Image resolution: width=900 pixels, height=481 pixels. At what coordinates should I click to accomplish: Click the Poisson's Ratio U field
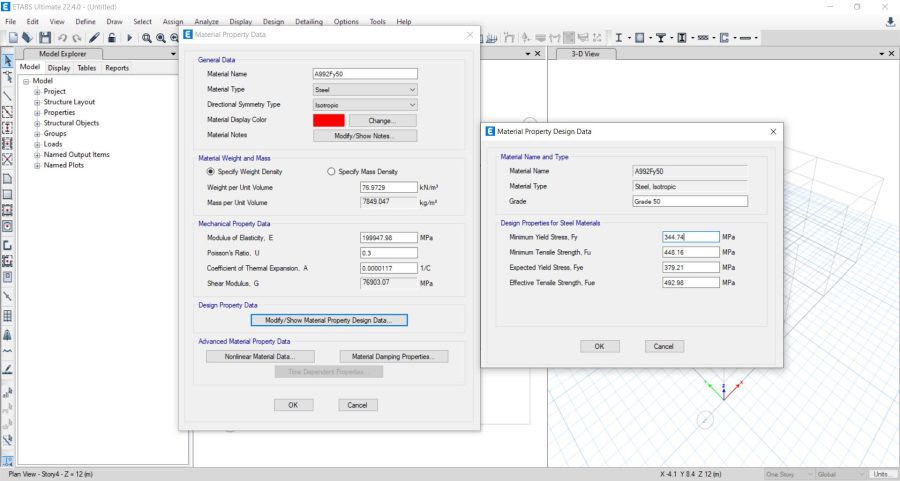pos(389,253)
